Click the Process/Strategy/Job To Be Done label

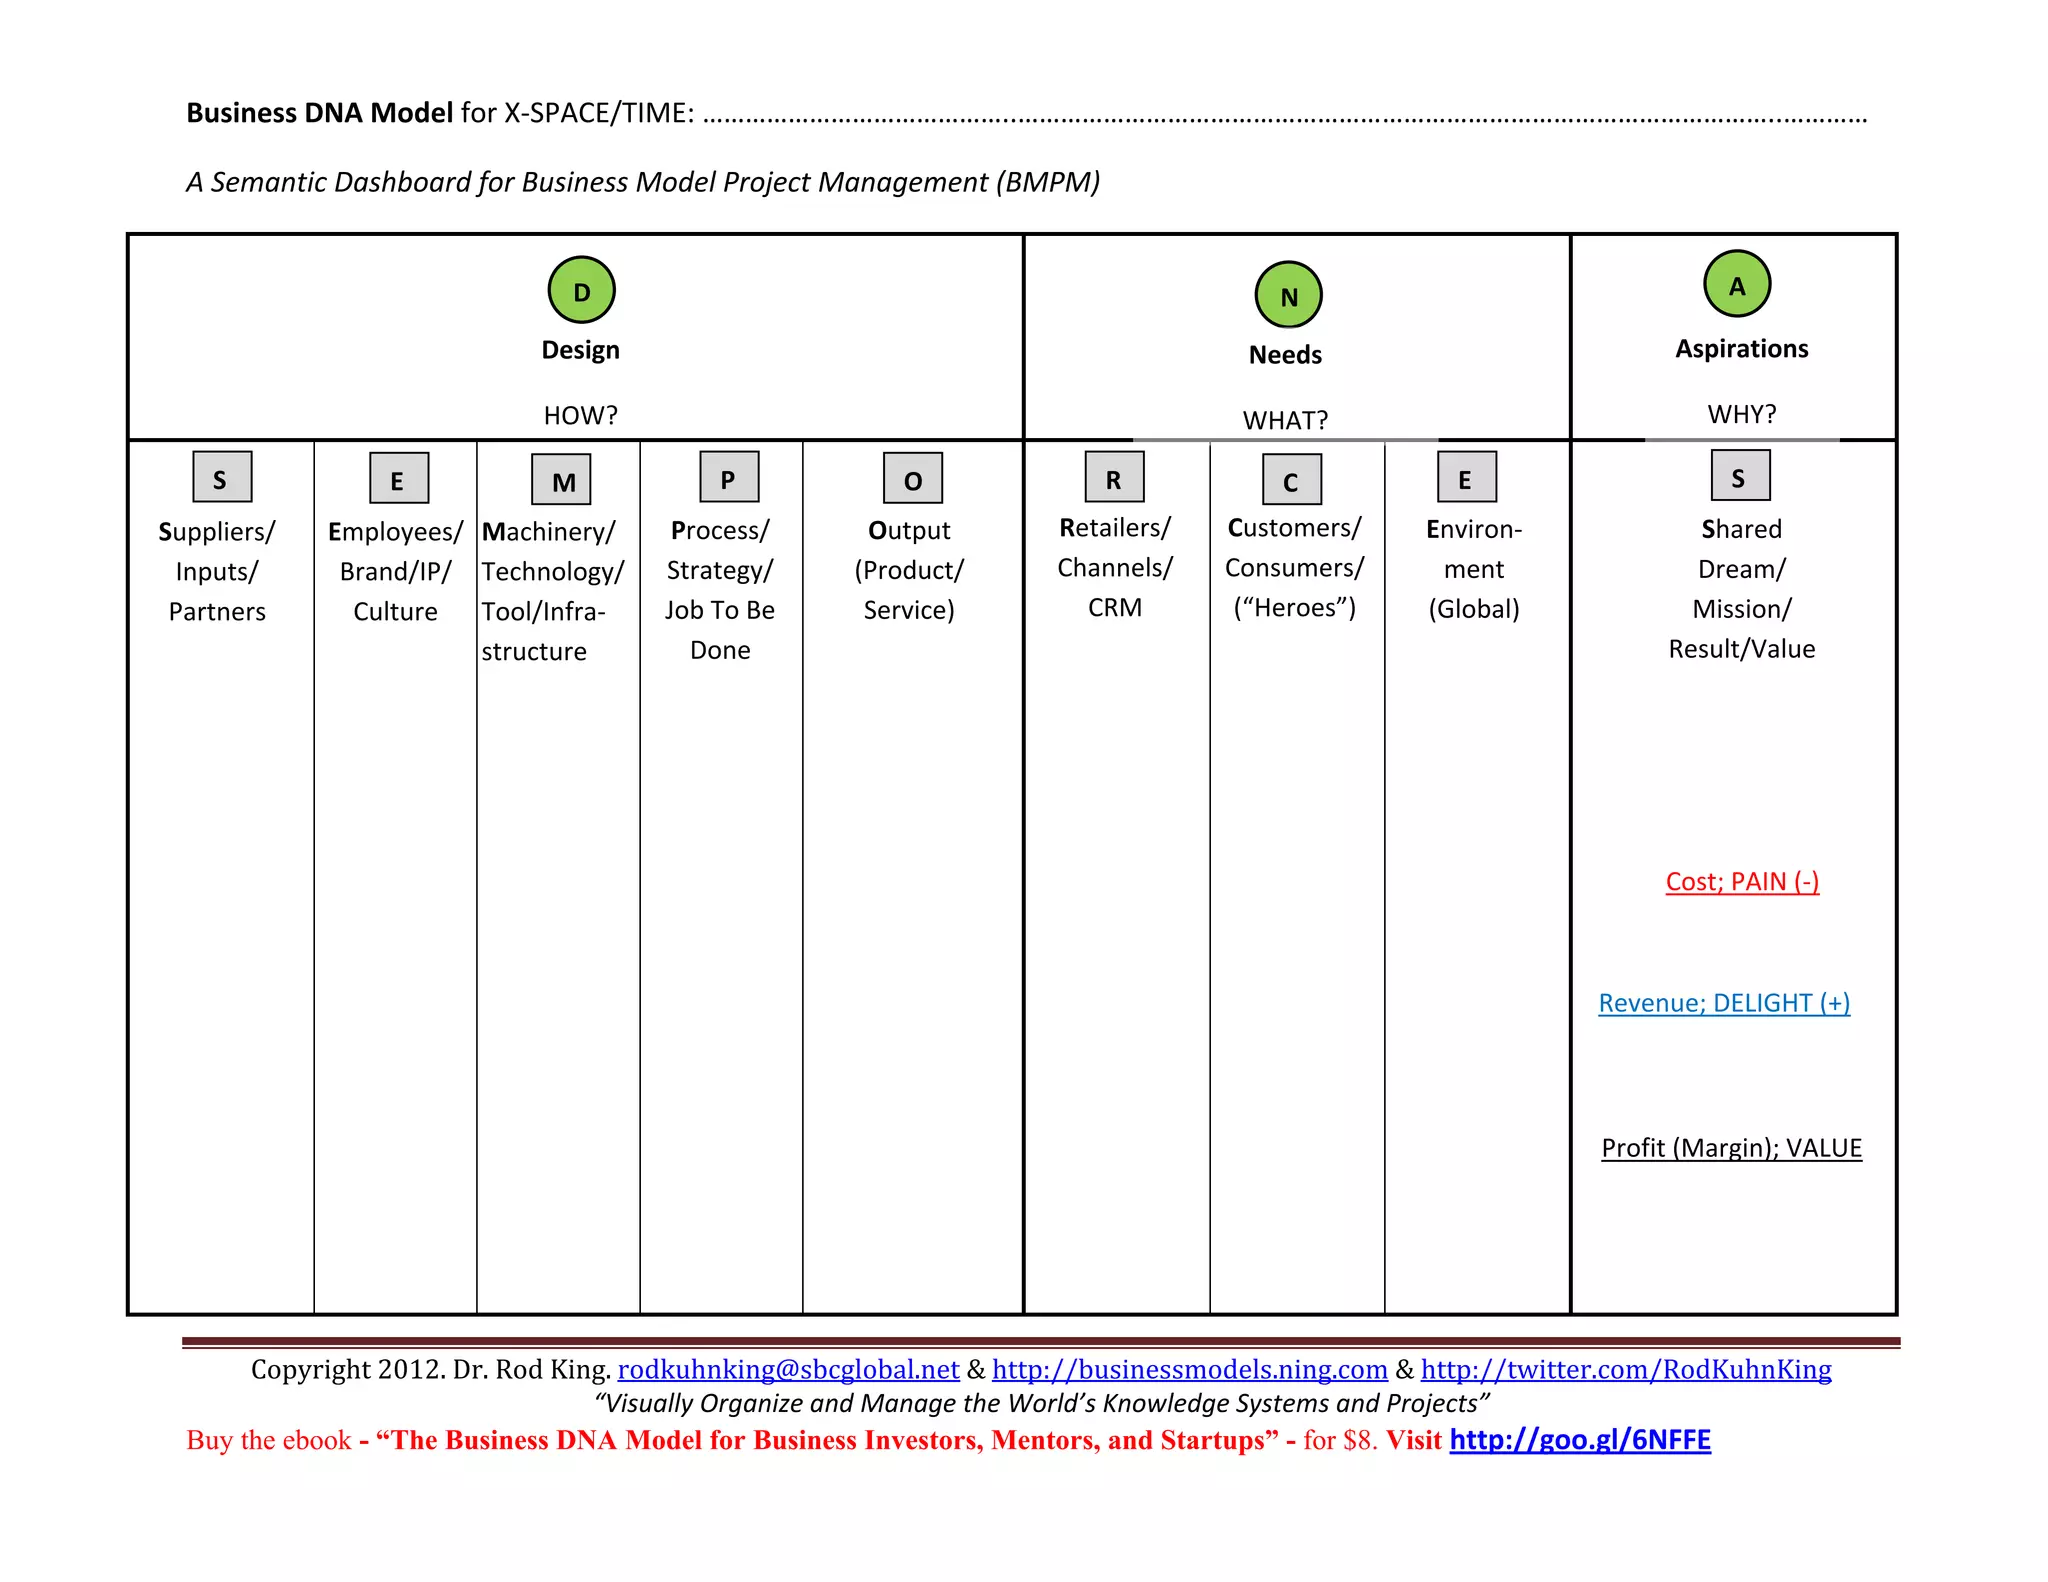720,590
